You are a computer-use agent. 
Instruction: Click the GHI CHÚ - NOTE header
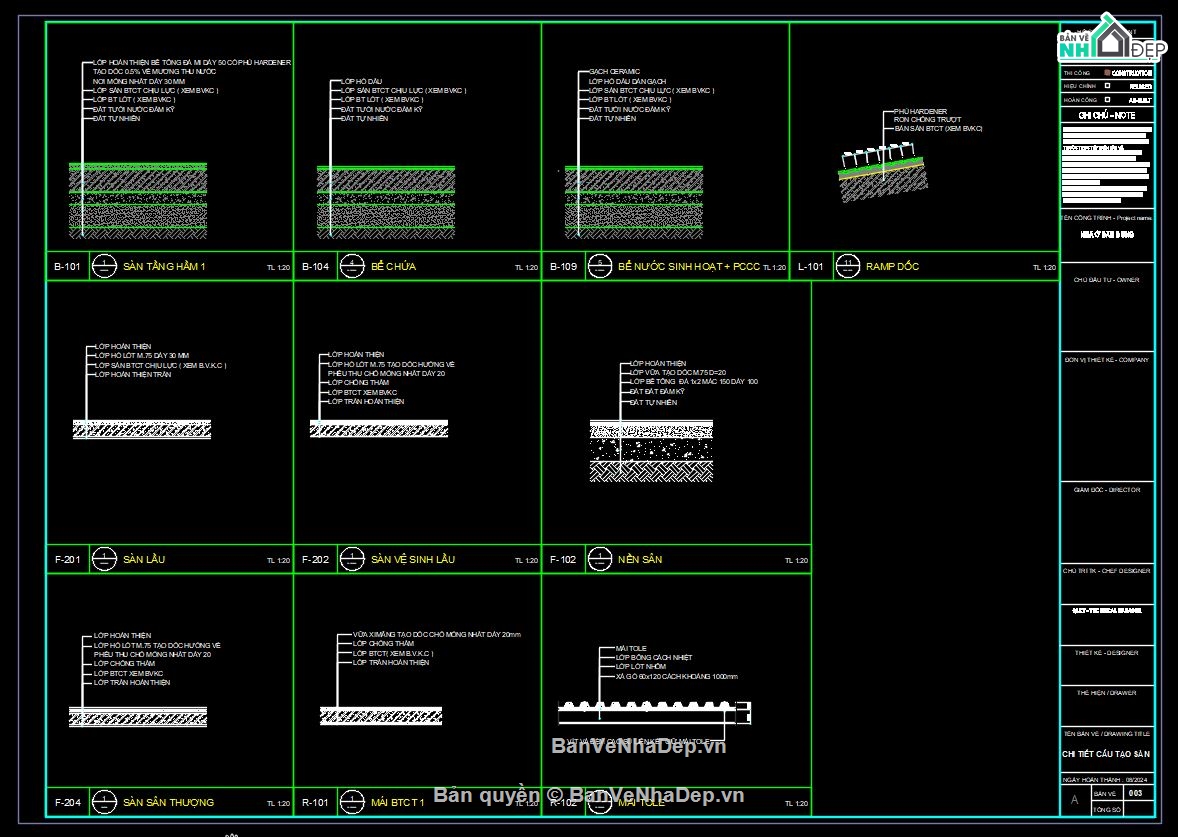point(1106,116)
